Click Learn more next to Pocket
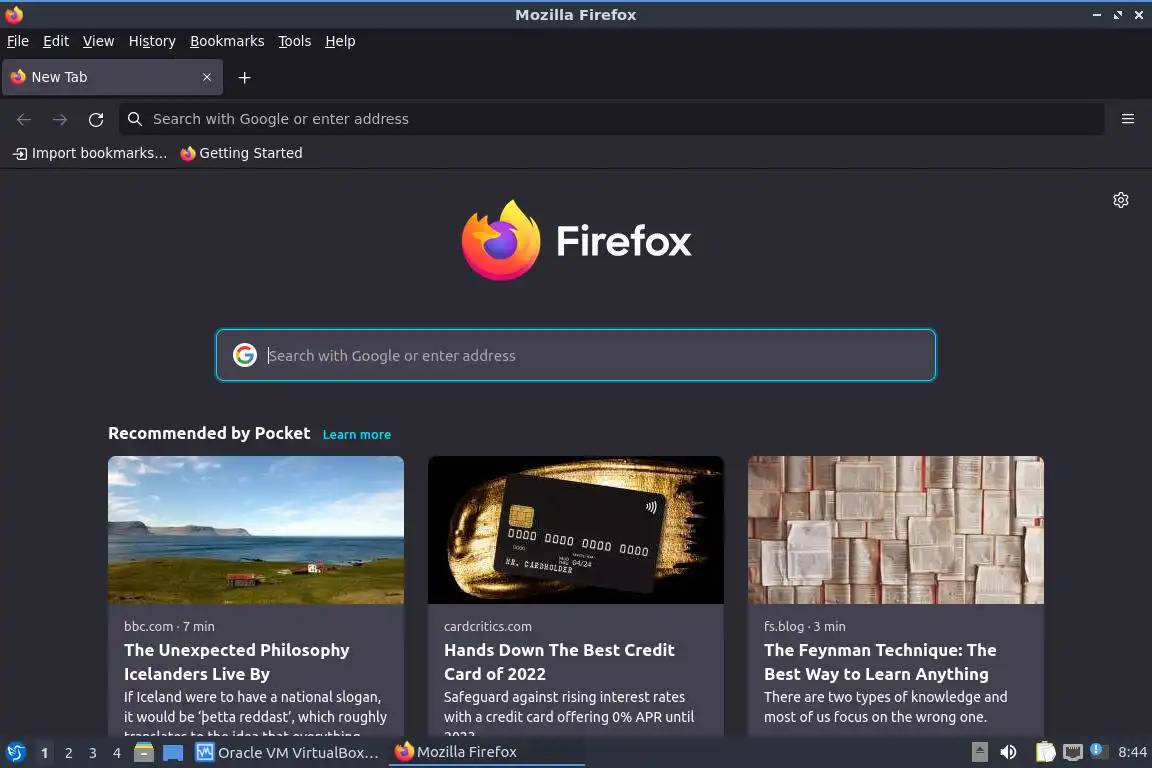Image resolution: width=1152 pixels, height=768 pixels. click(357, 434)
